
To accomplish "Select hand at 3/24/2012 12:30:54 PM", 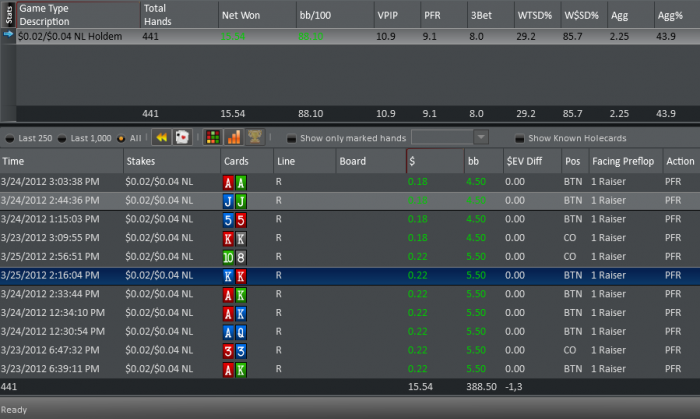I will 350,332.
